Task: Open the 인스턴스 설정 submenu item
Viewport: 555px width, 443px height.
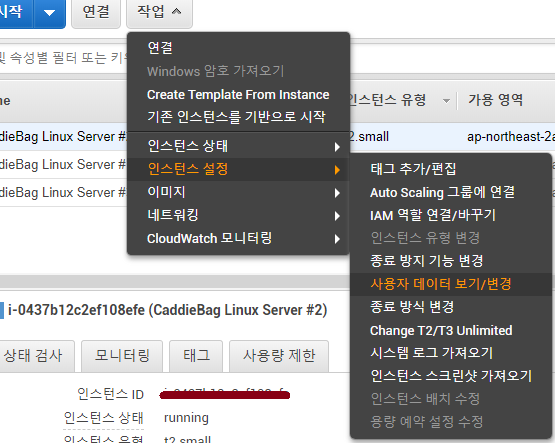Action: coord(238,169)
